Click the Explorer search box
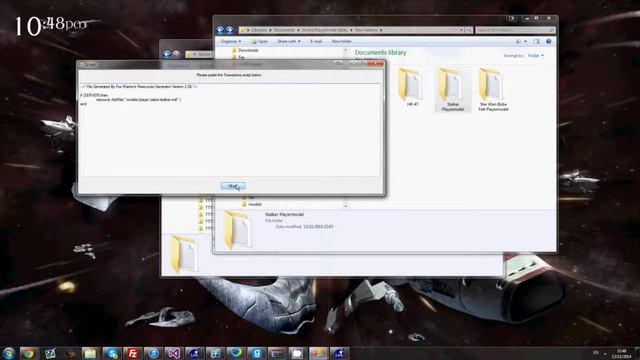 515,30
